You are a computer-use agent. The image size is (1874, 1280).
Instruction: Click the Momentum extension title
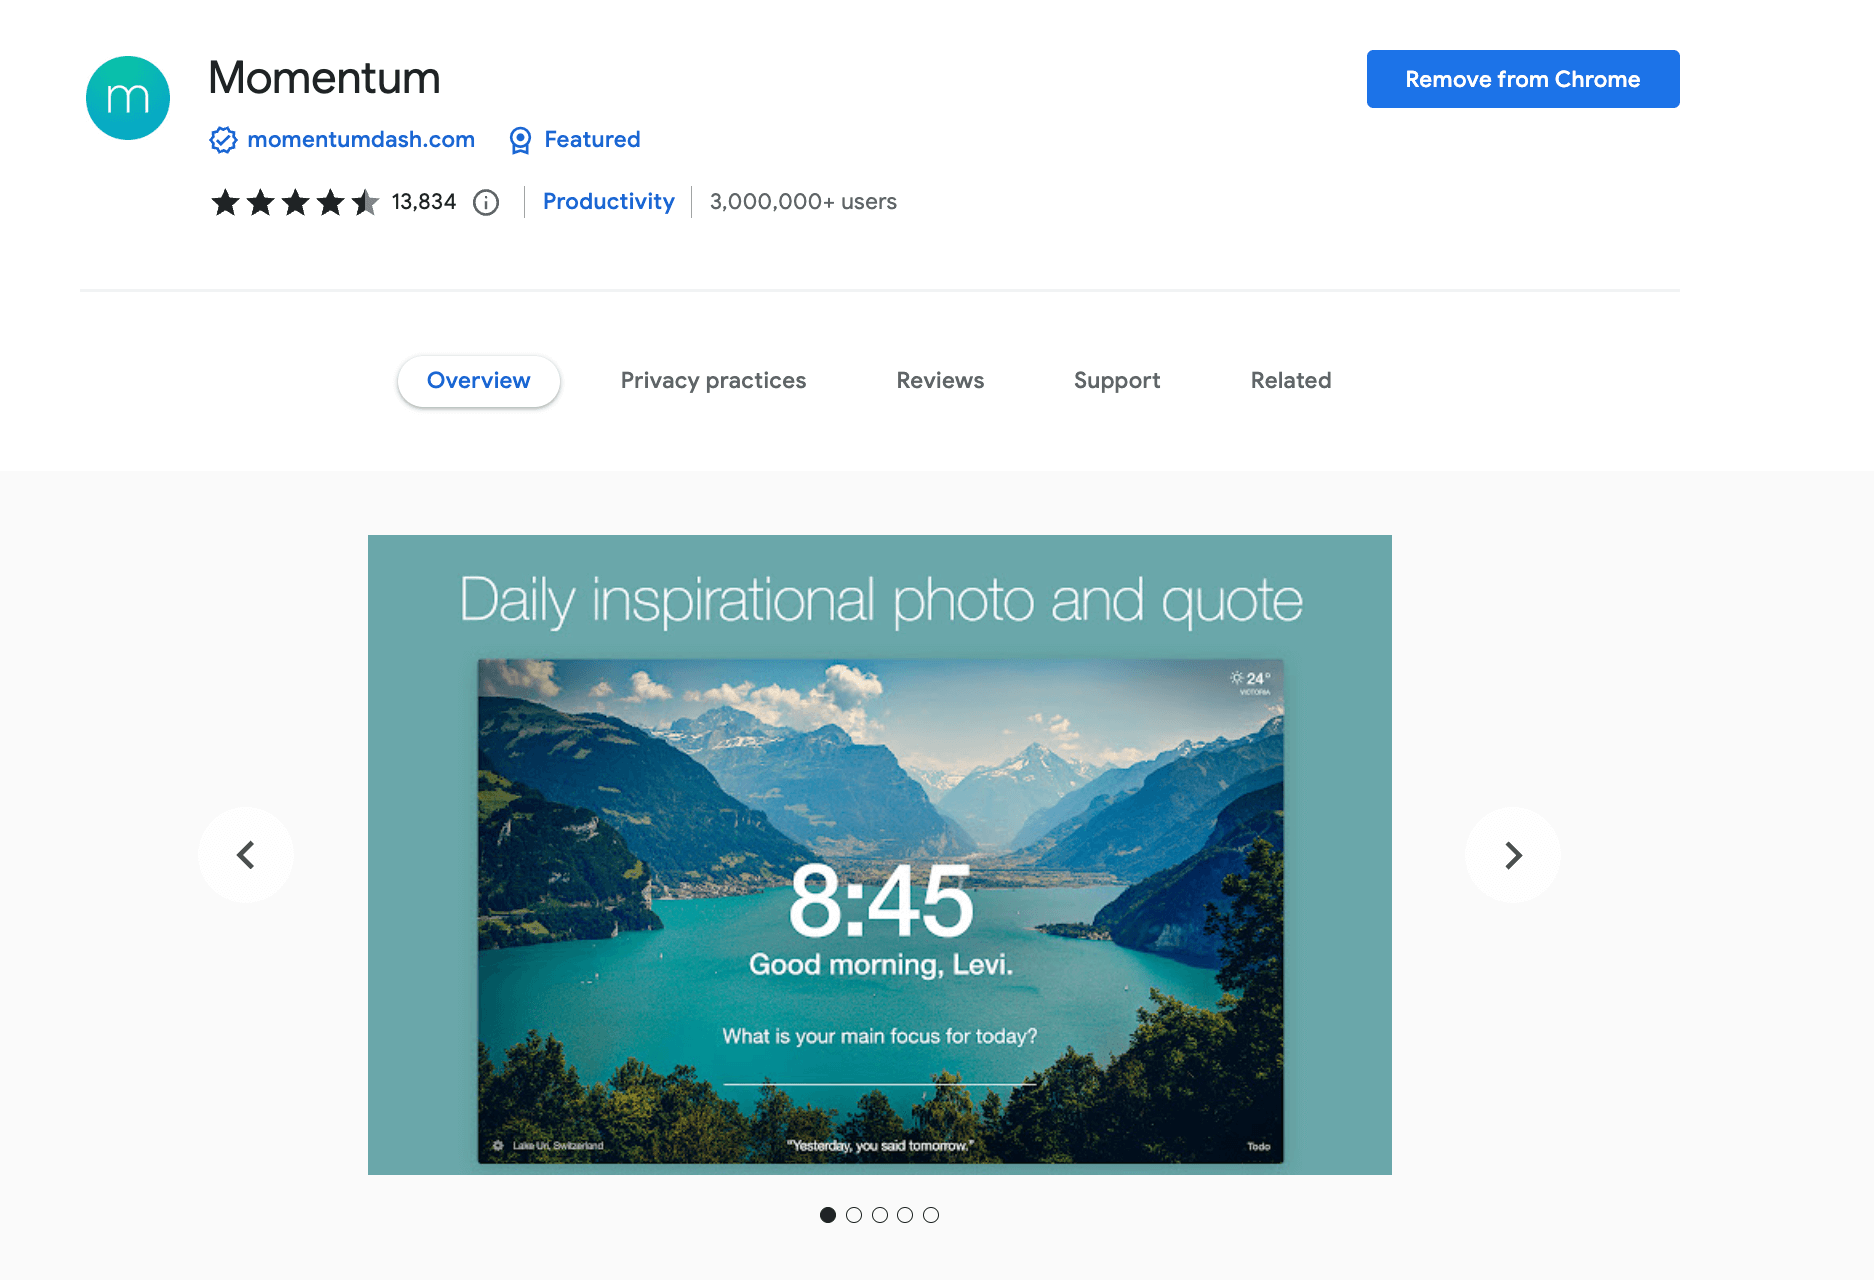pos(324,78)
